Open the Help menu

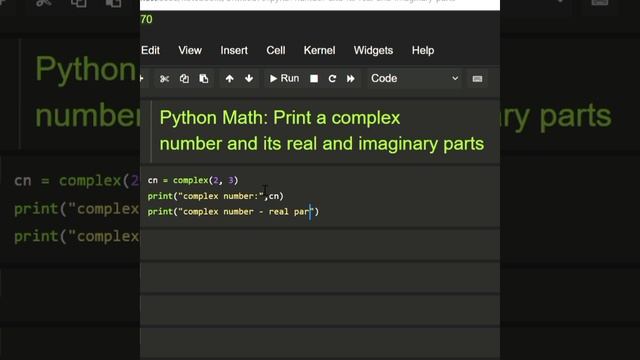pos(423,51)
